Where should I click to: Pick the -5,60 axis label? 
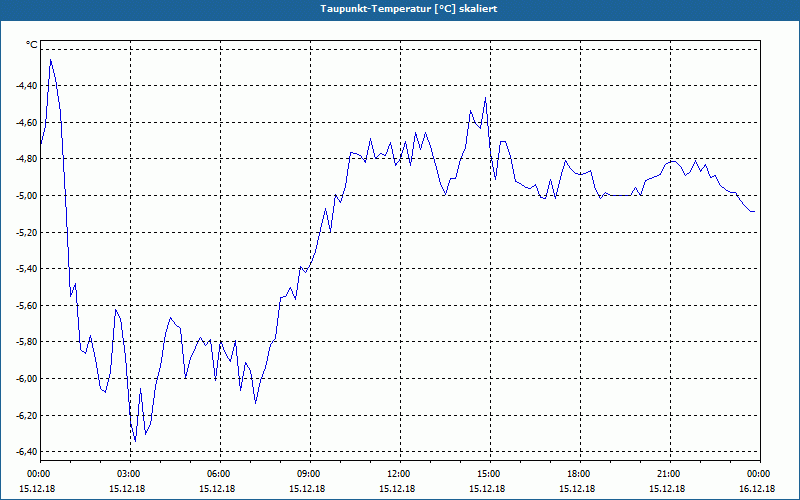(27, 305)
